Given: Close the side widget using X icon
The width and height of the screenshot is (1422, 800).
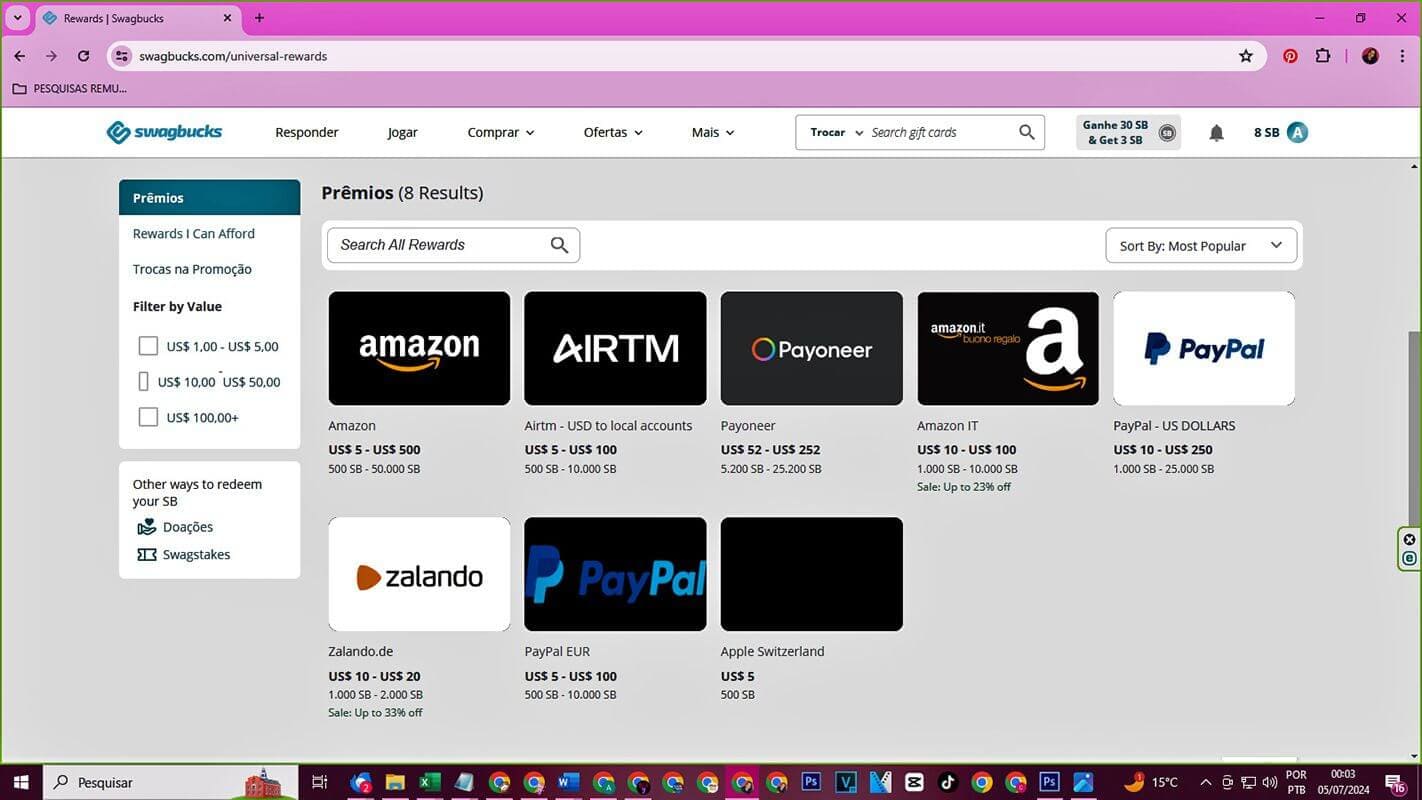Looking at the screenshot, I should pos(1410,540).
